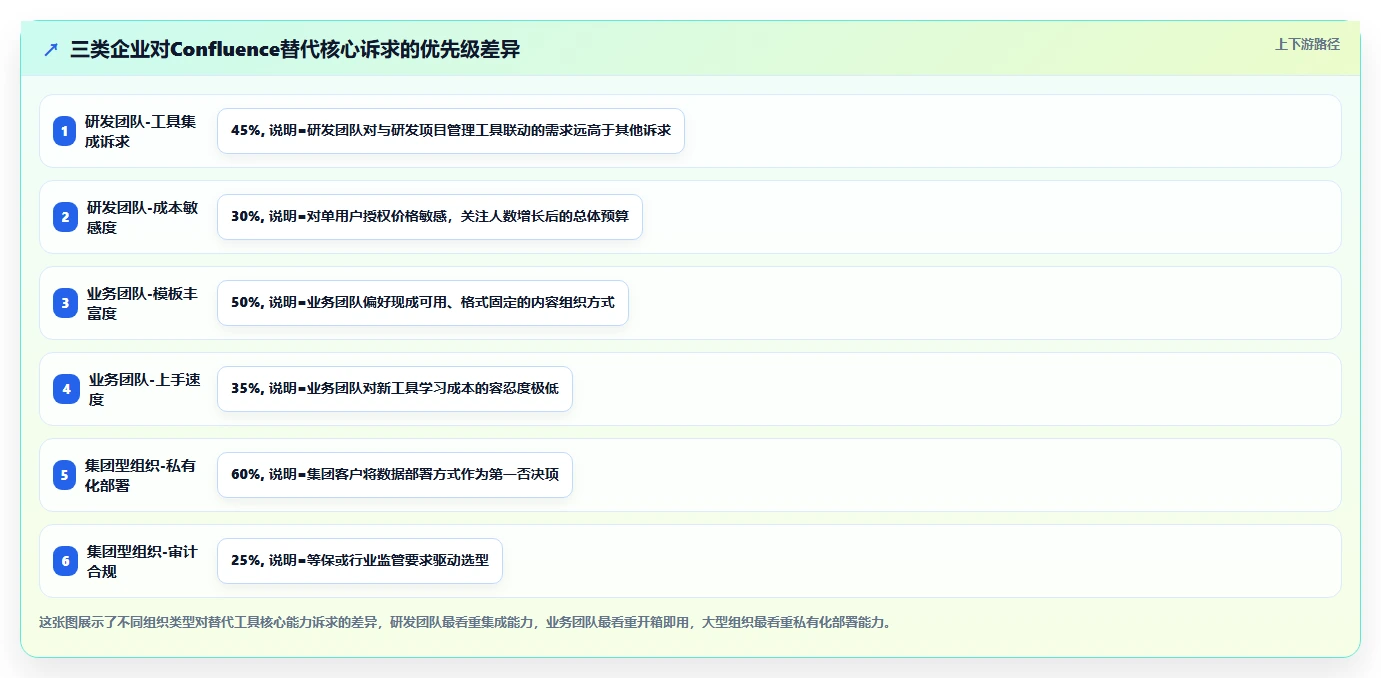Viewport: 1381px width, 678px height.
Task: Click the 35% description box about 学习成本容忍度
Action: [x=395, y=389]
